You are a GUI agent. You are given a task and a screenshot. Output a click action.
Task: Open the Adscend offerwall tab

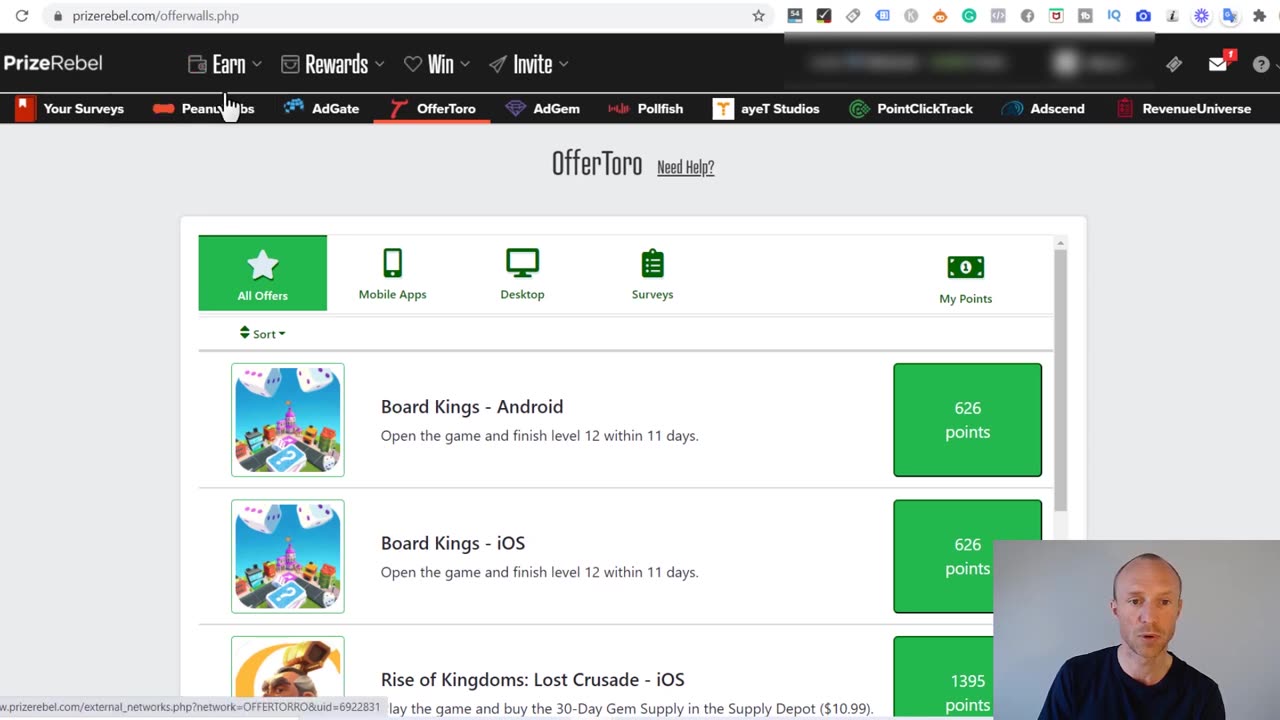[x=1043, y=109]
